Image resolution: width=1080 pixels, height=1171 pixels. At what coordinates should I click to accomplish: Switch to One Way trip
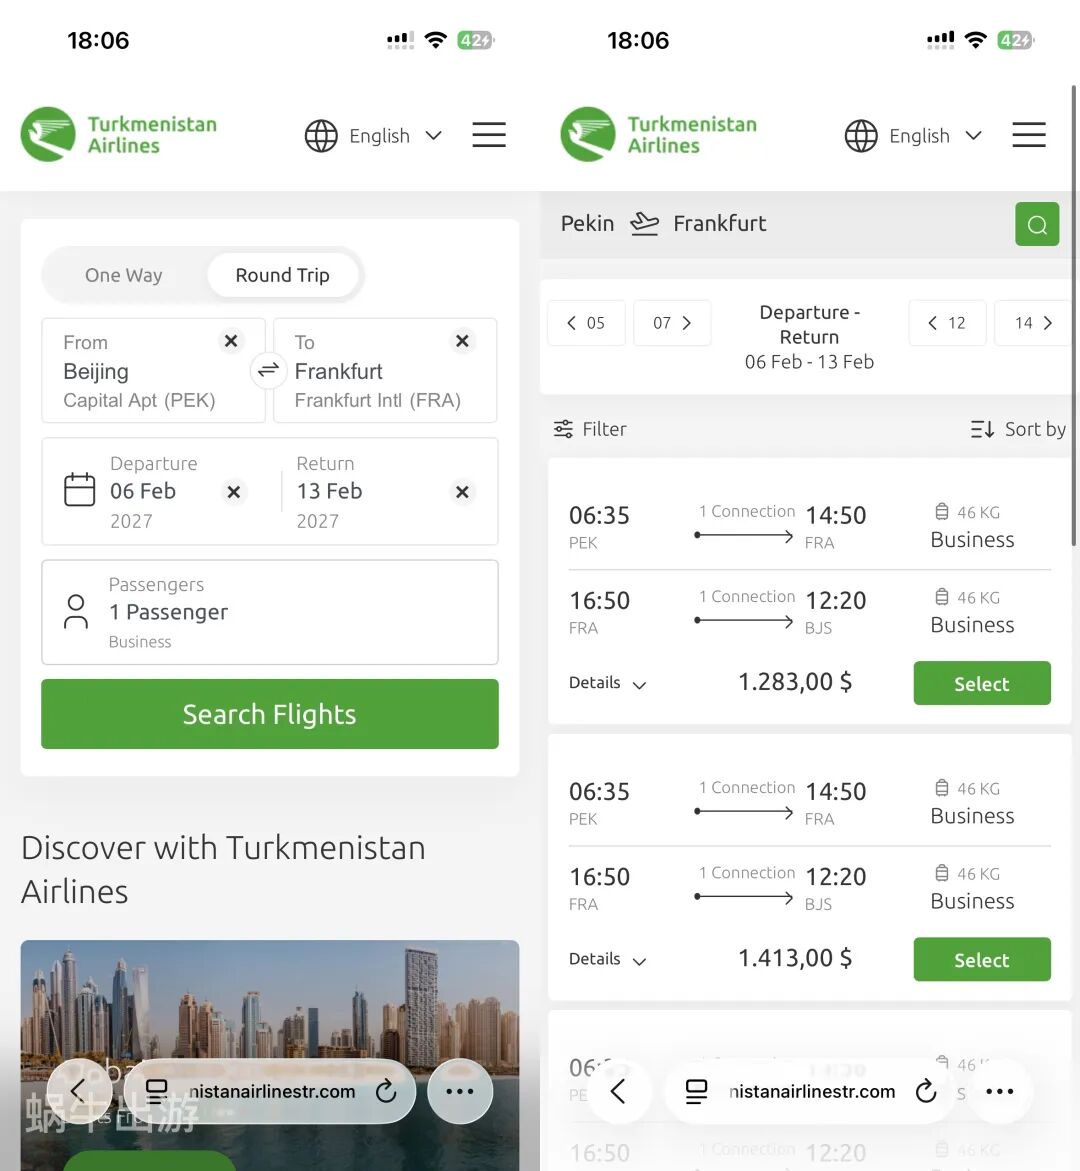124,275
